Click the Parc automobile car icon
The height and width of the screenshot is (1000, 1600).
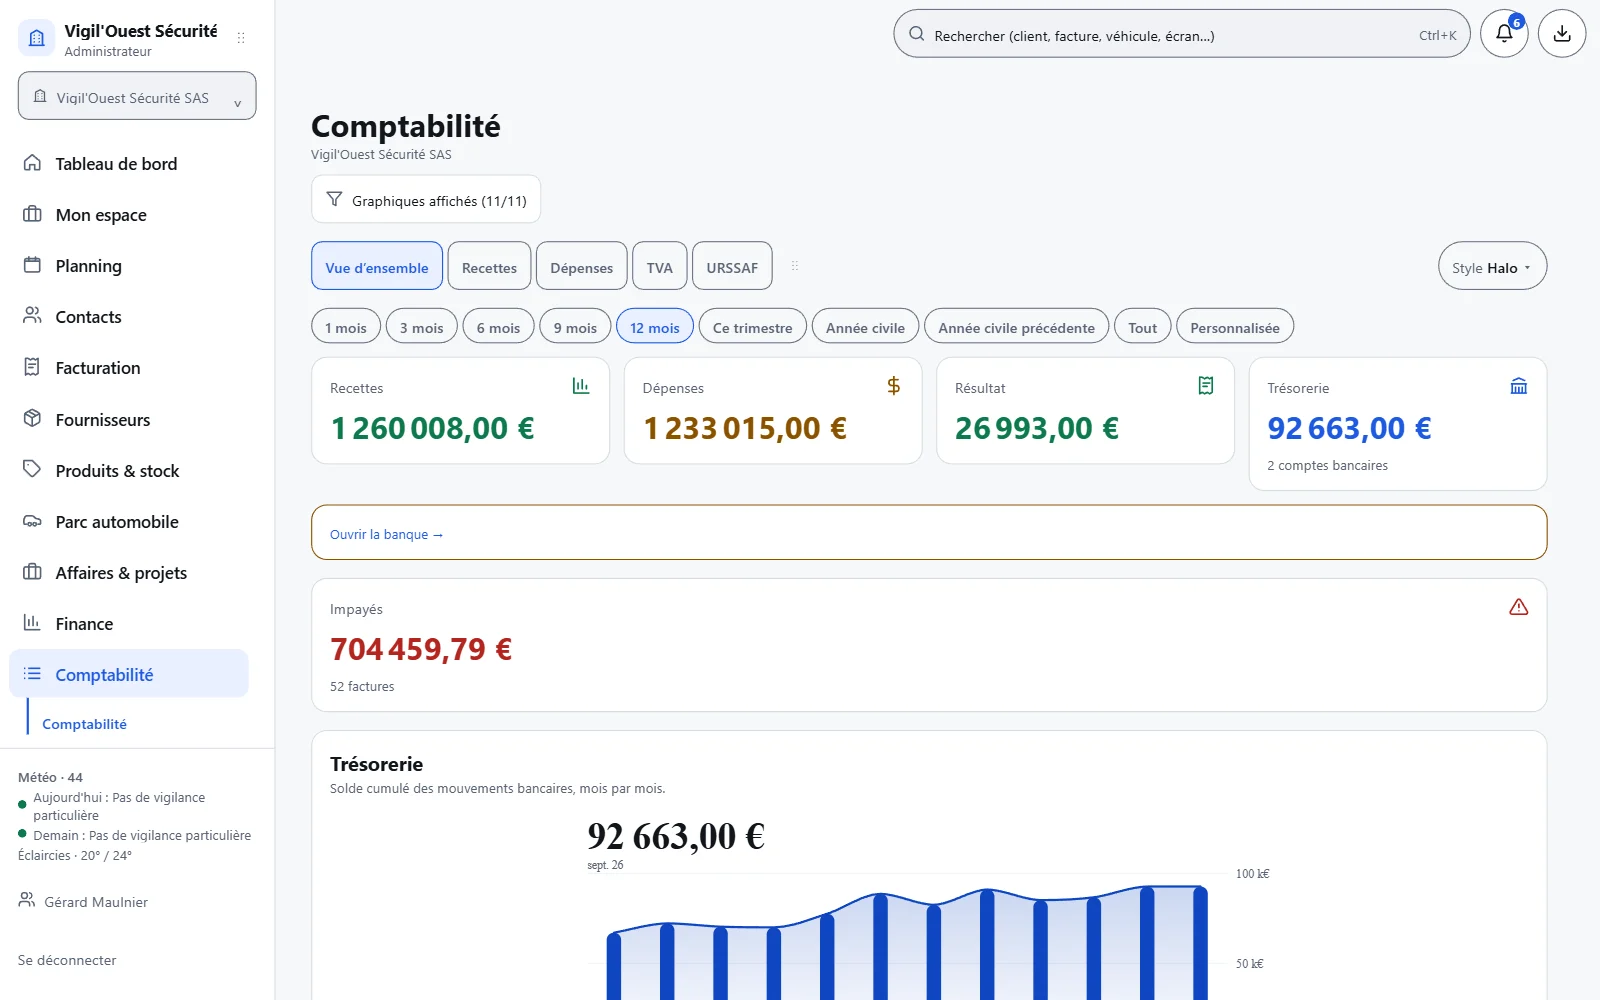point(32,521)
